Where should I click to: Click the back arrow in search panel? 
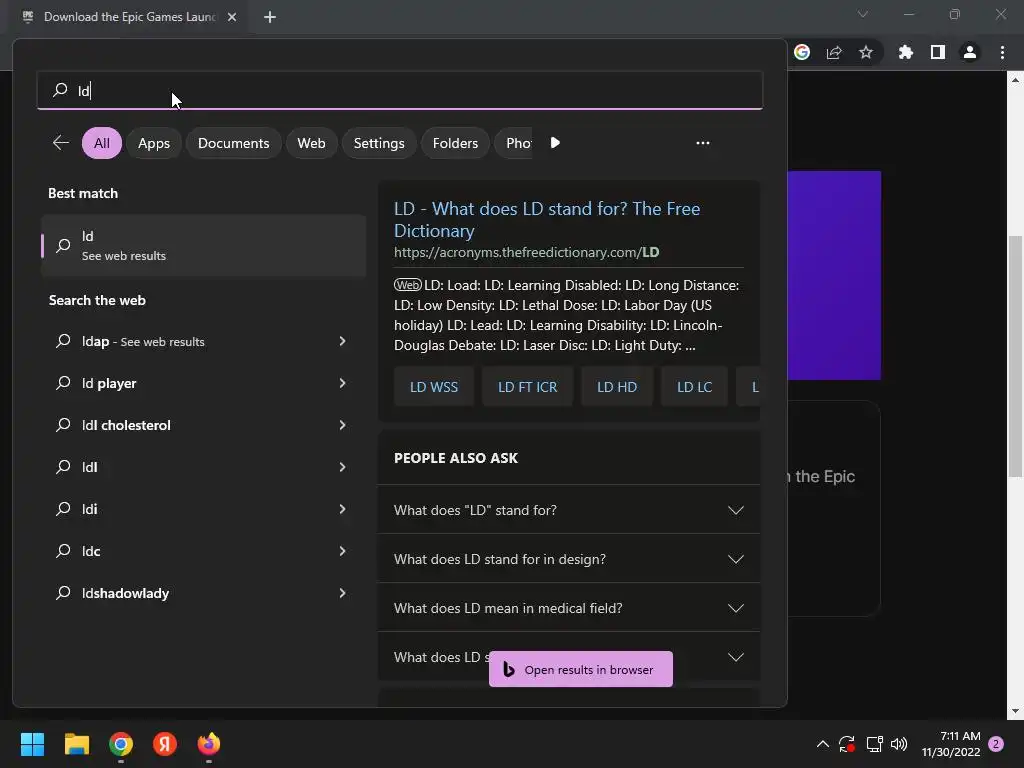point(61,142)
